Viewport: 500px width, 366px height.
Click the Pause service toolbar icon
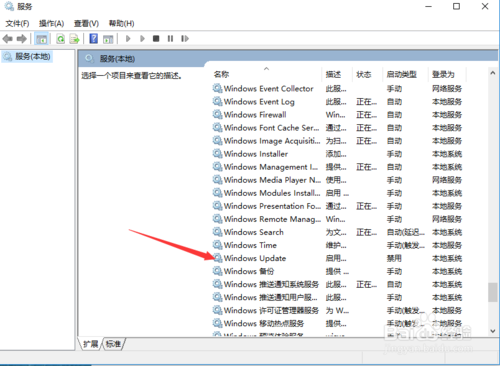pos(170,39)
